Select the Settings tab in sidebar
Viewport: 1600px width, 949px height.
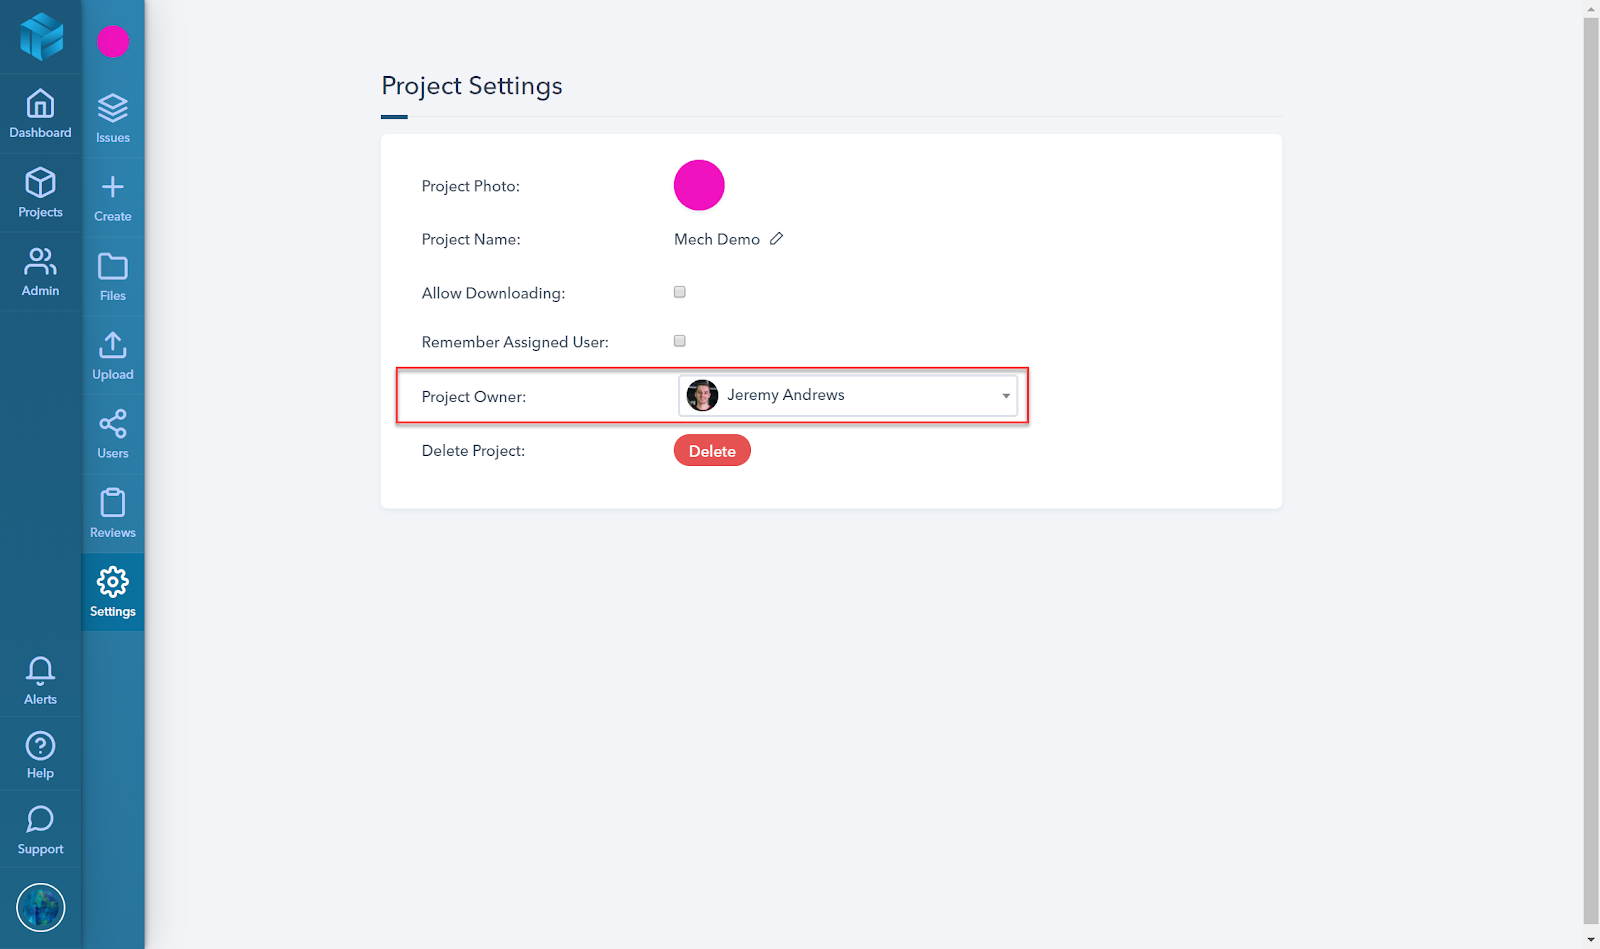(x=113, y=592)
